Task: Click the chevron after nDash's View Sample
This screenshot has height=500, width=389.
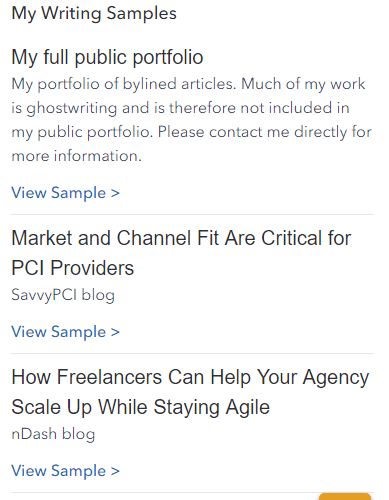Action: [x=115, y=471]
